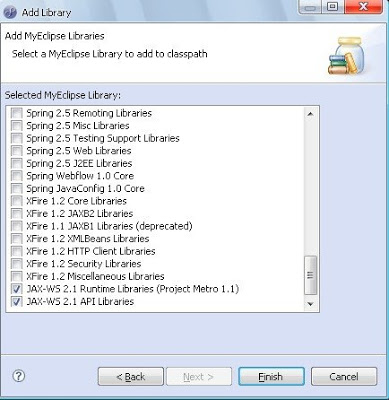Click the library scroll up arrow

pos(310,114)
